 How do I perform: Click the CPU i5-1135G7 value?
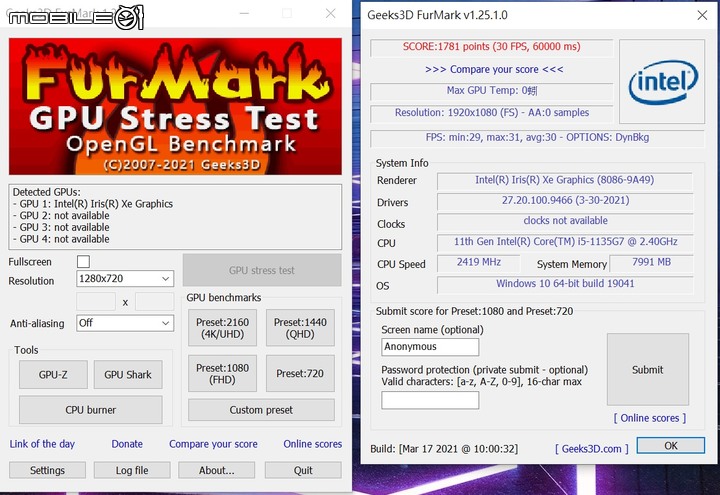(x=564, y=242)
